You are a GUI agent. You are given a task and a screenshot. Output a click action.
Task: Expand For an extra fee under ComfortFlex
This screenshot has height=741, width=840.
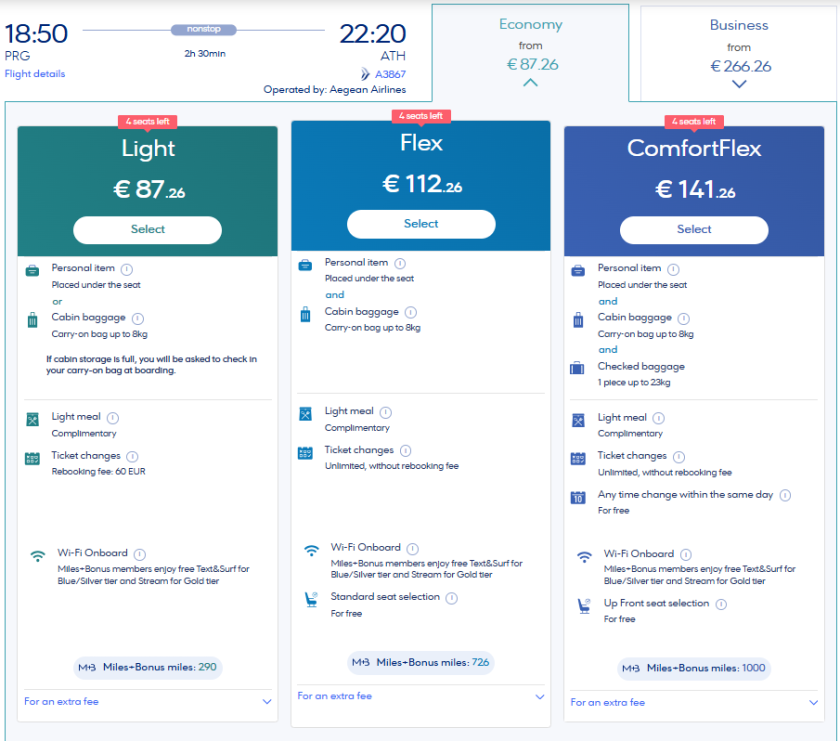[694, 702]
